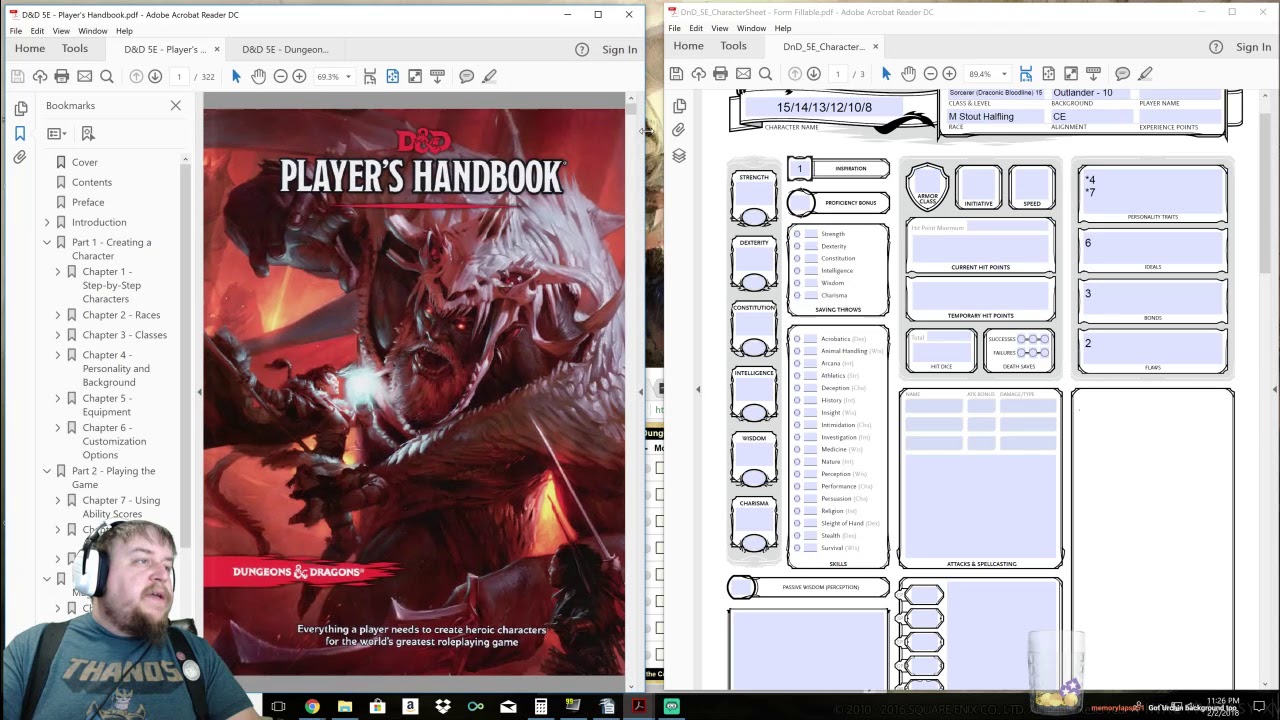
Task: Toggle Charisma saving throw proficiency
Action: 797,295
